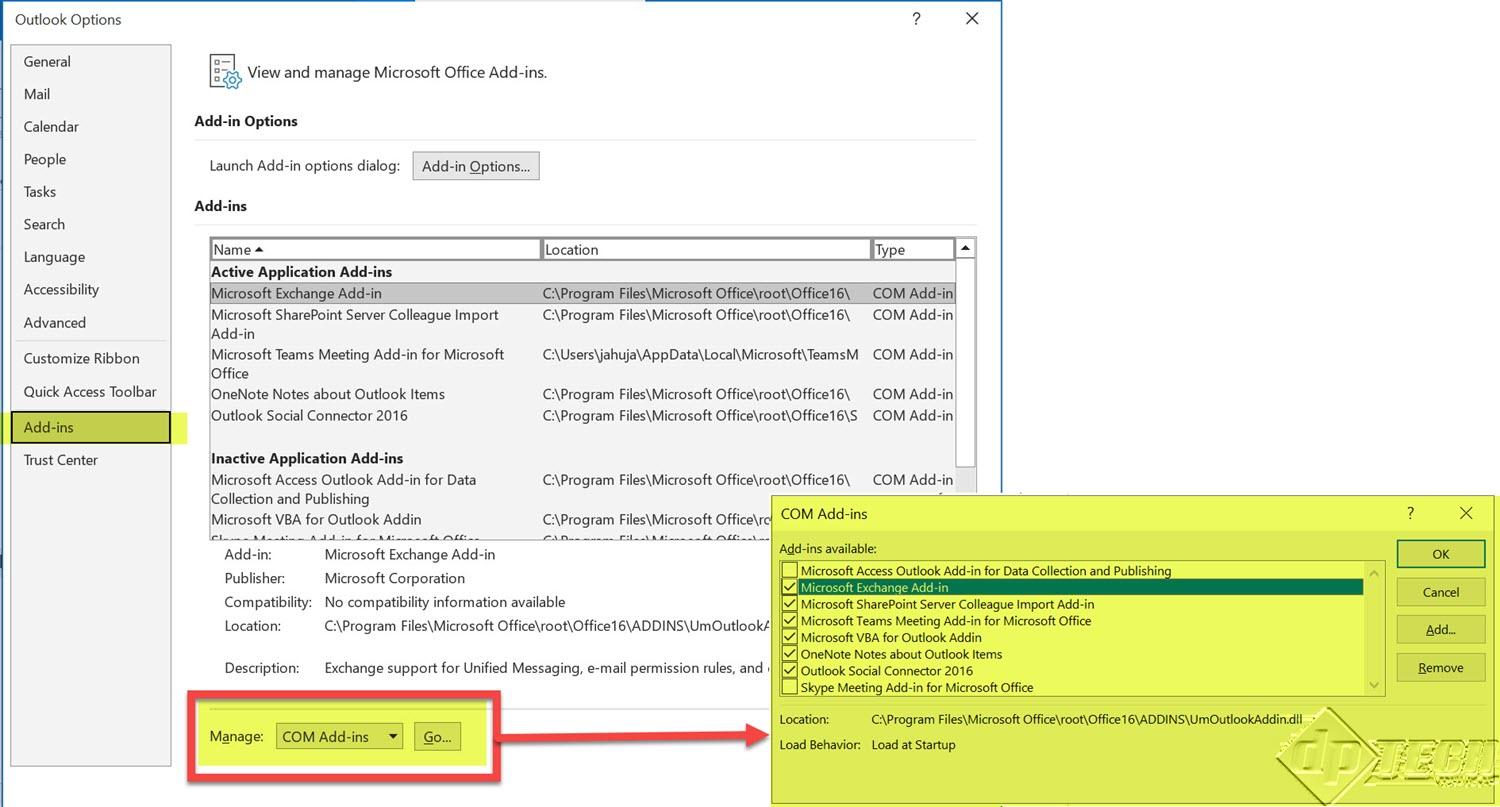This screenshot has height=807, width=1500.
Task: Uncheck OneNote Notes about Outlook Items
Action: (790, 654)
